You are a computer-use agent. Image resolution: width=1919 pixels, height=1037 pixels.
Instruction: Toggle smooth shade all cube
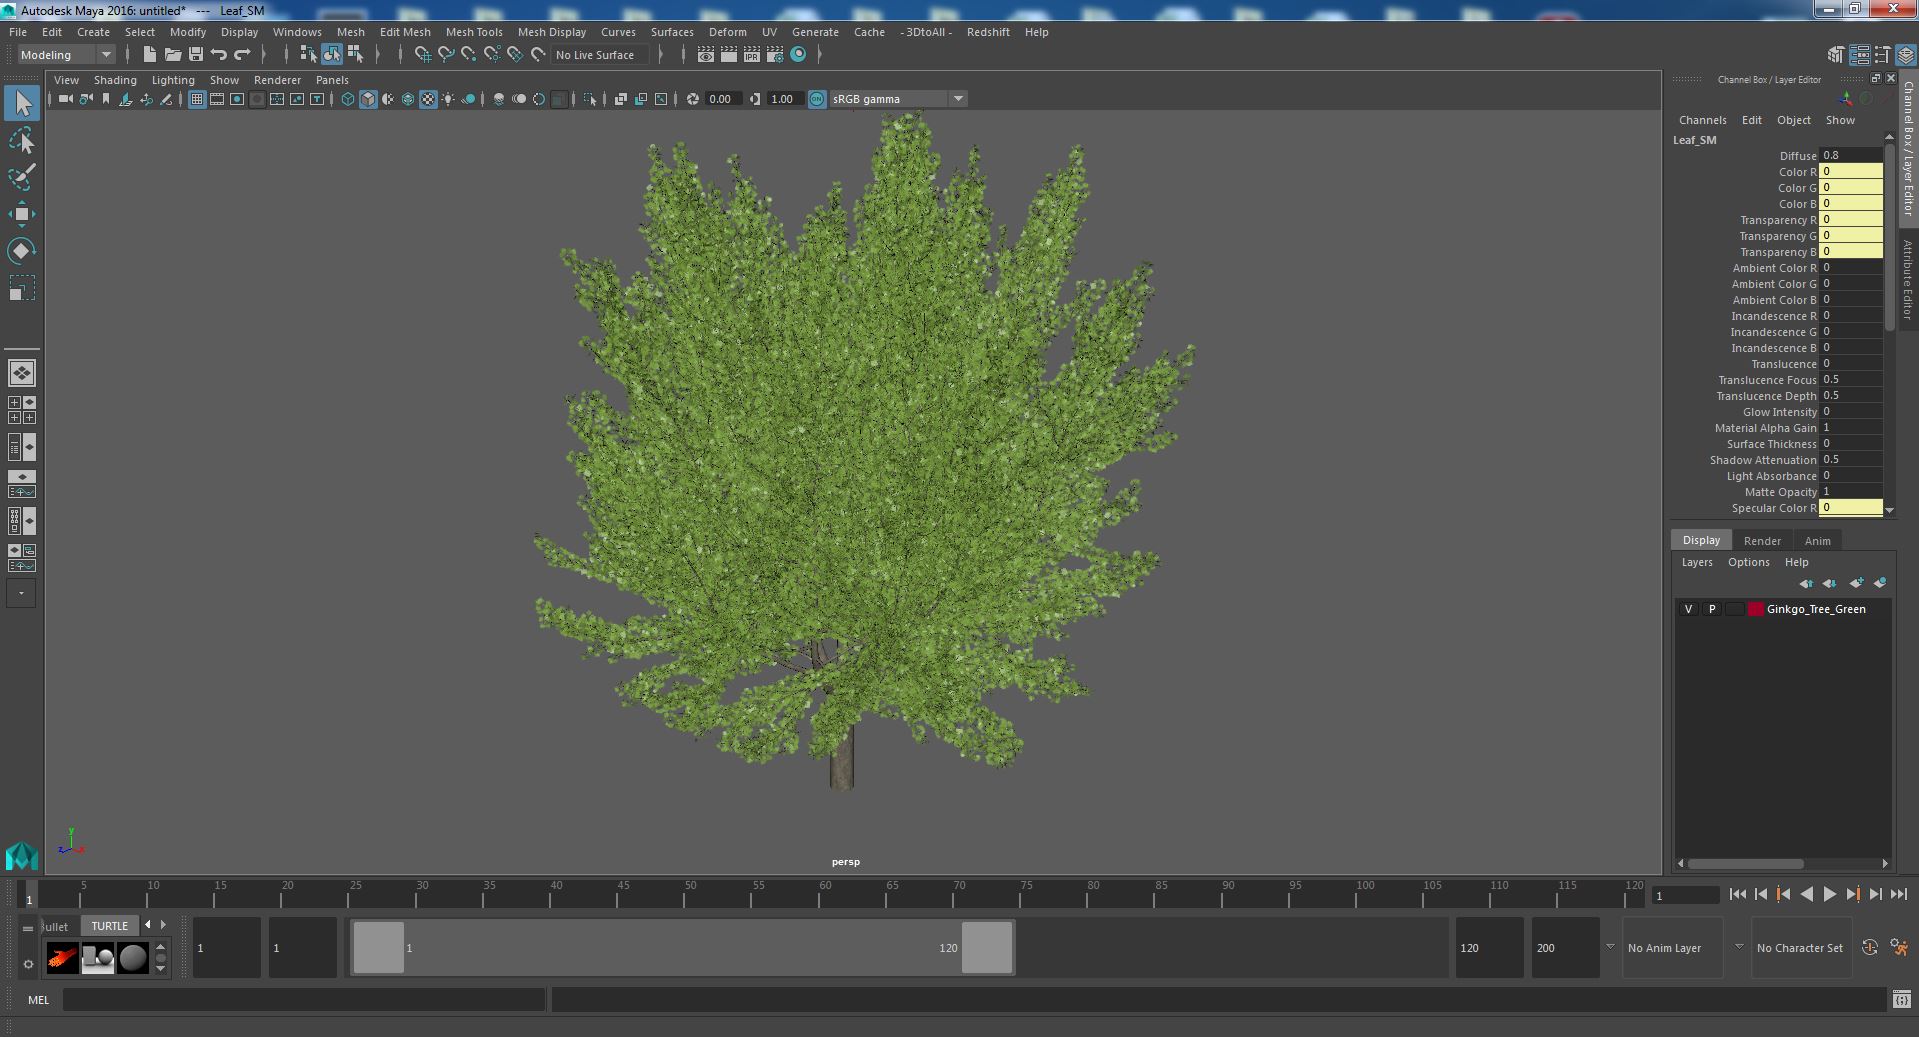pyautogui.click(x=368, y=99)
